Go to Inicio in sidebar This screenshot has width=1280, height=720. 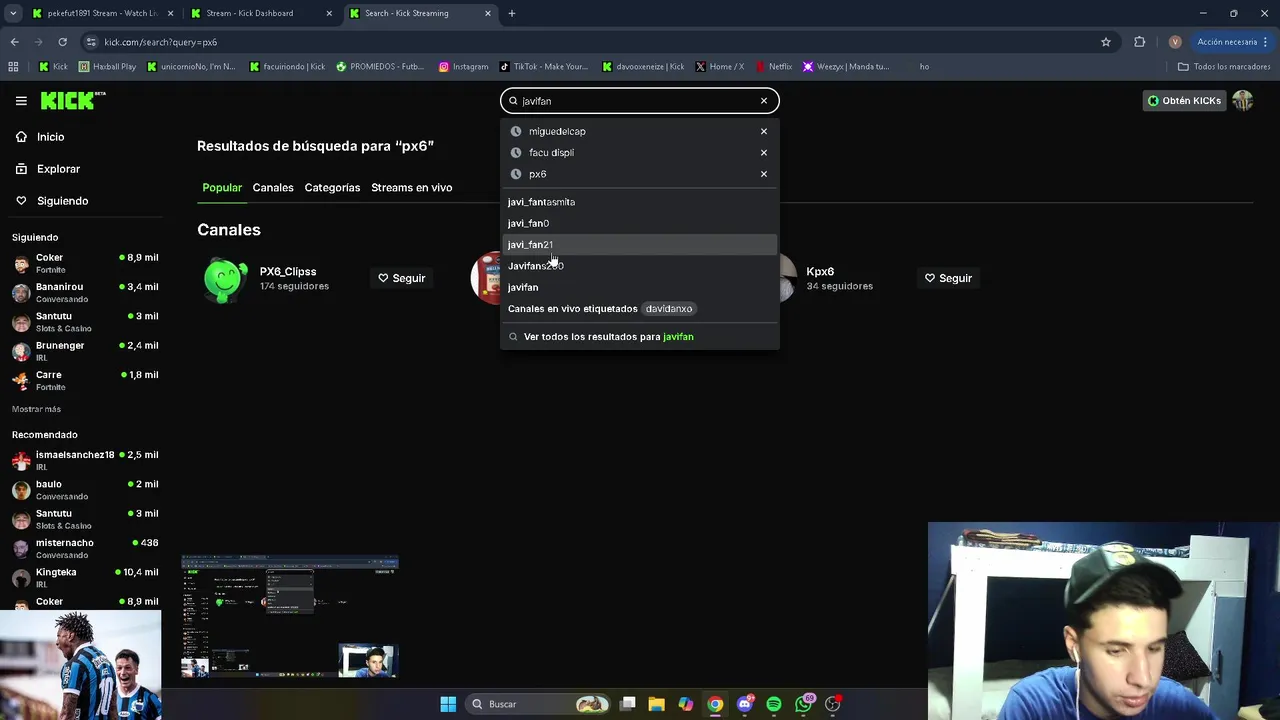click(51, 137)
